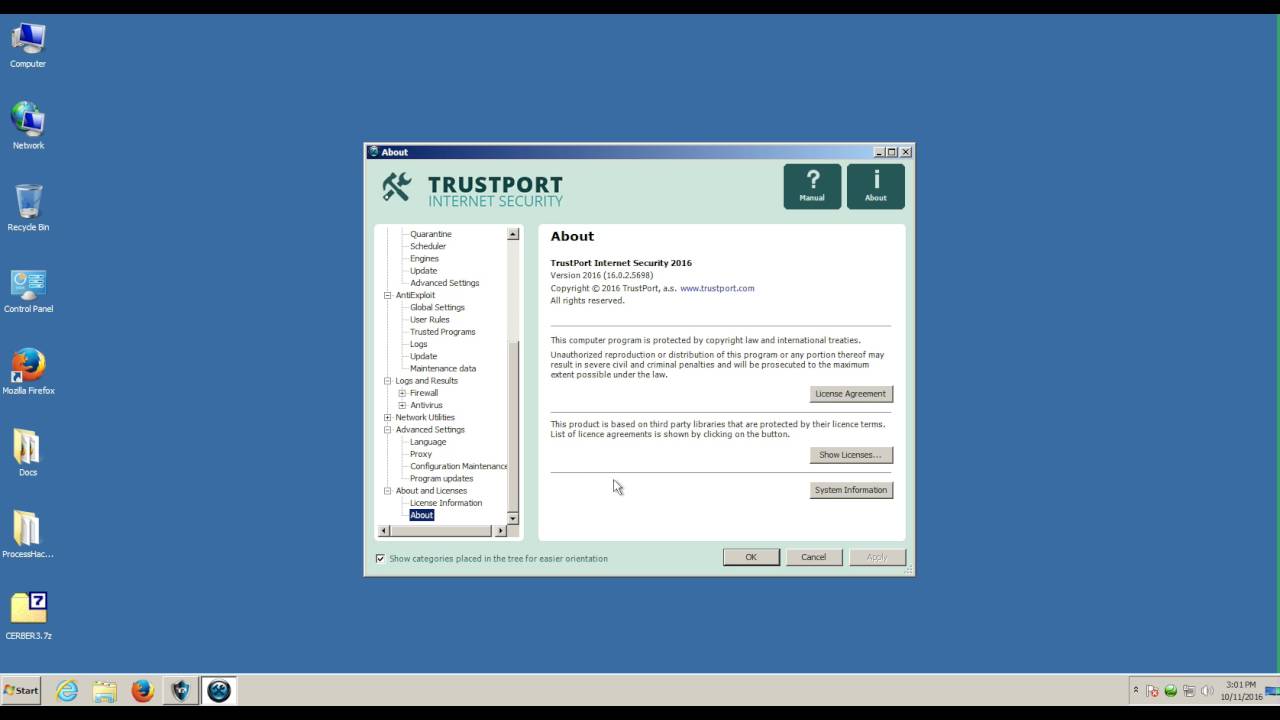Select Quarantine in the tree

click(431, 234)
